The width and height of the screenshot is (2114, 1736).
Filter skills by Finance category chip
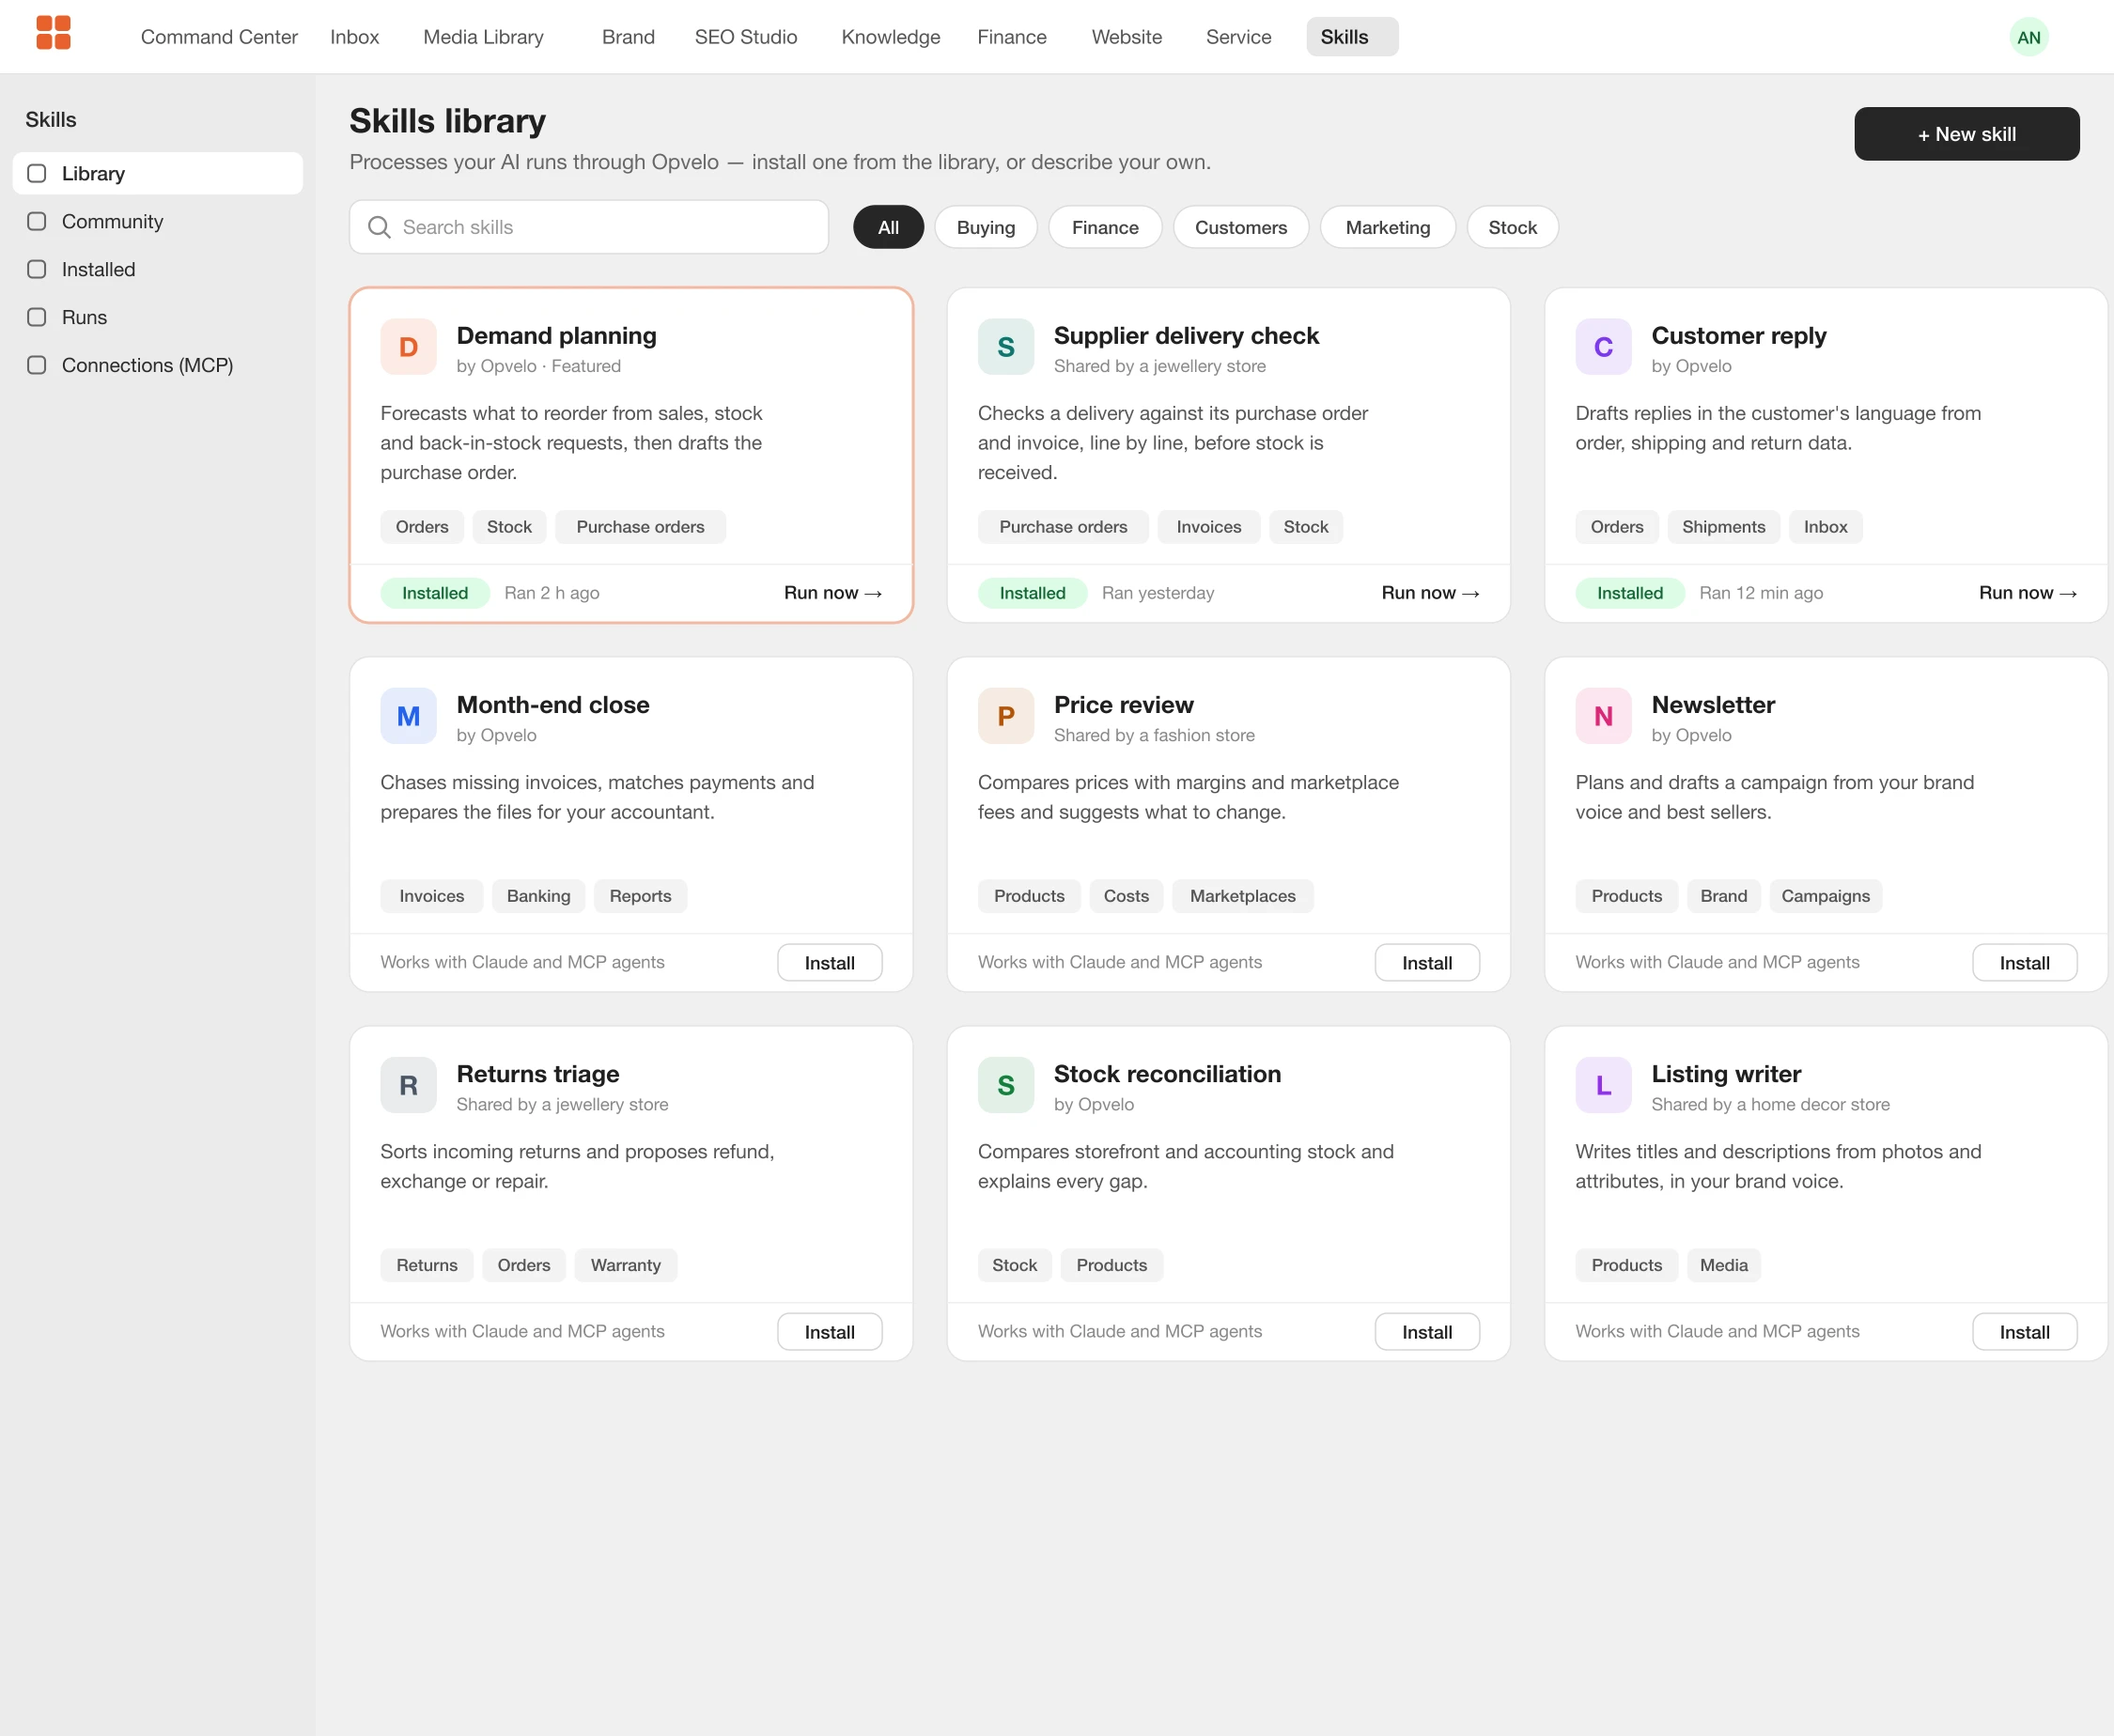pos(1105,227)
